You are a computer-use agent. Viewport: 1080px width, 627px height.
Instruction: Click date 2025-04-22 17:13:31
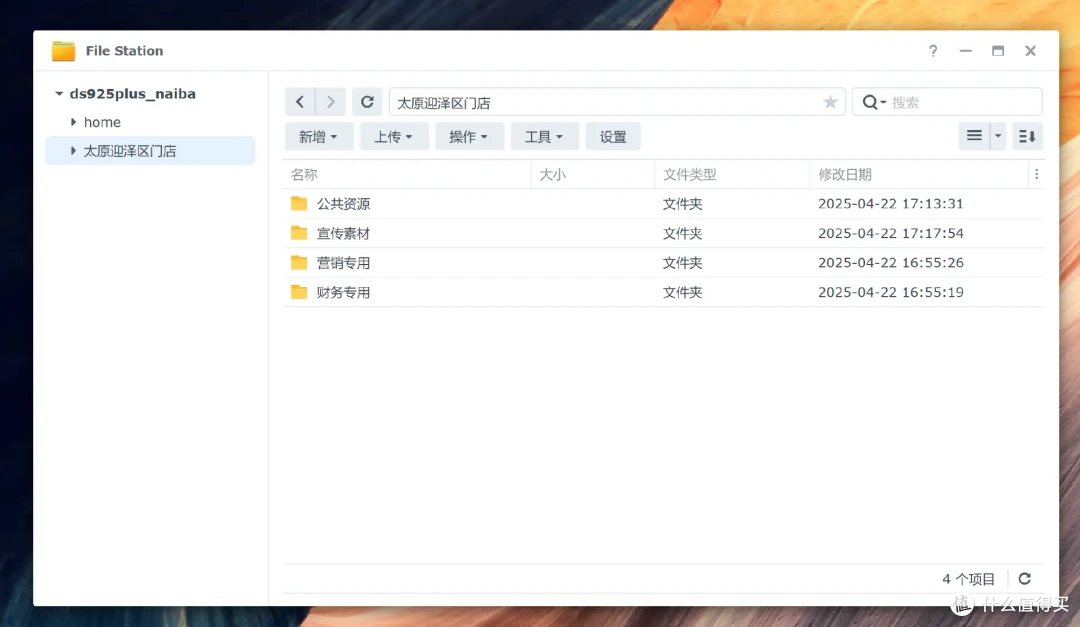pos(891,203)
